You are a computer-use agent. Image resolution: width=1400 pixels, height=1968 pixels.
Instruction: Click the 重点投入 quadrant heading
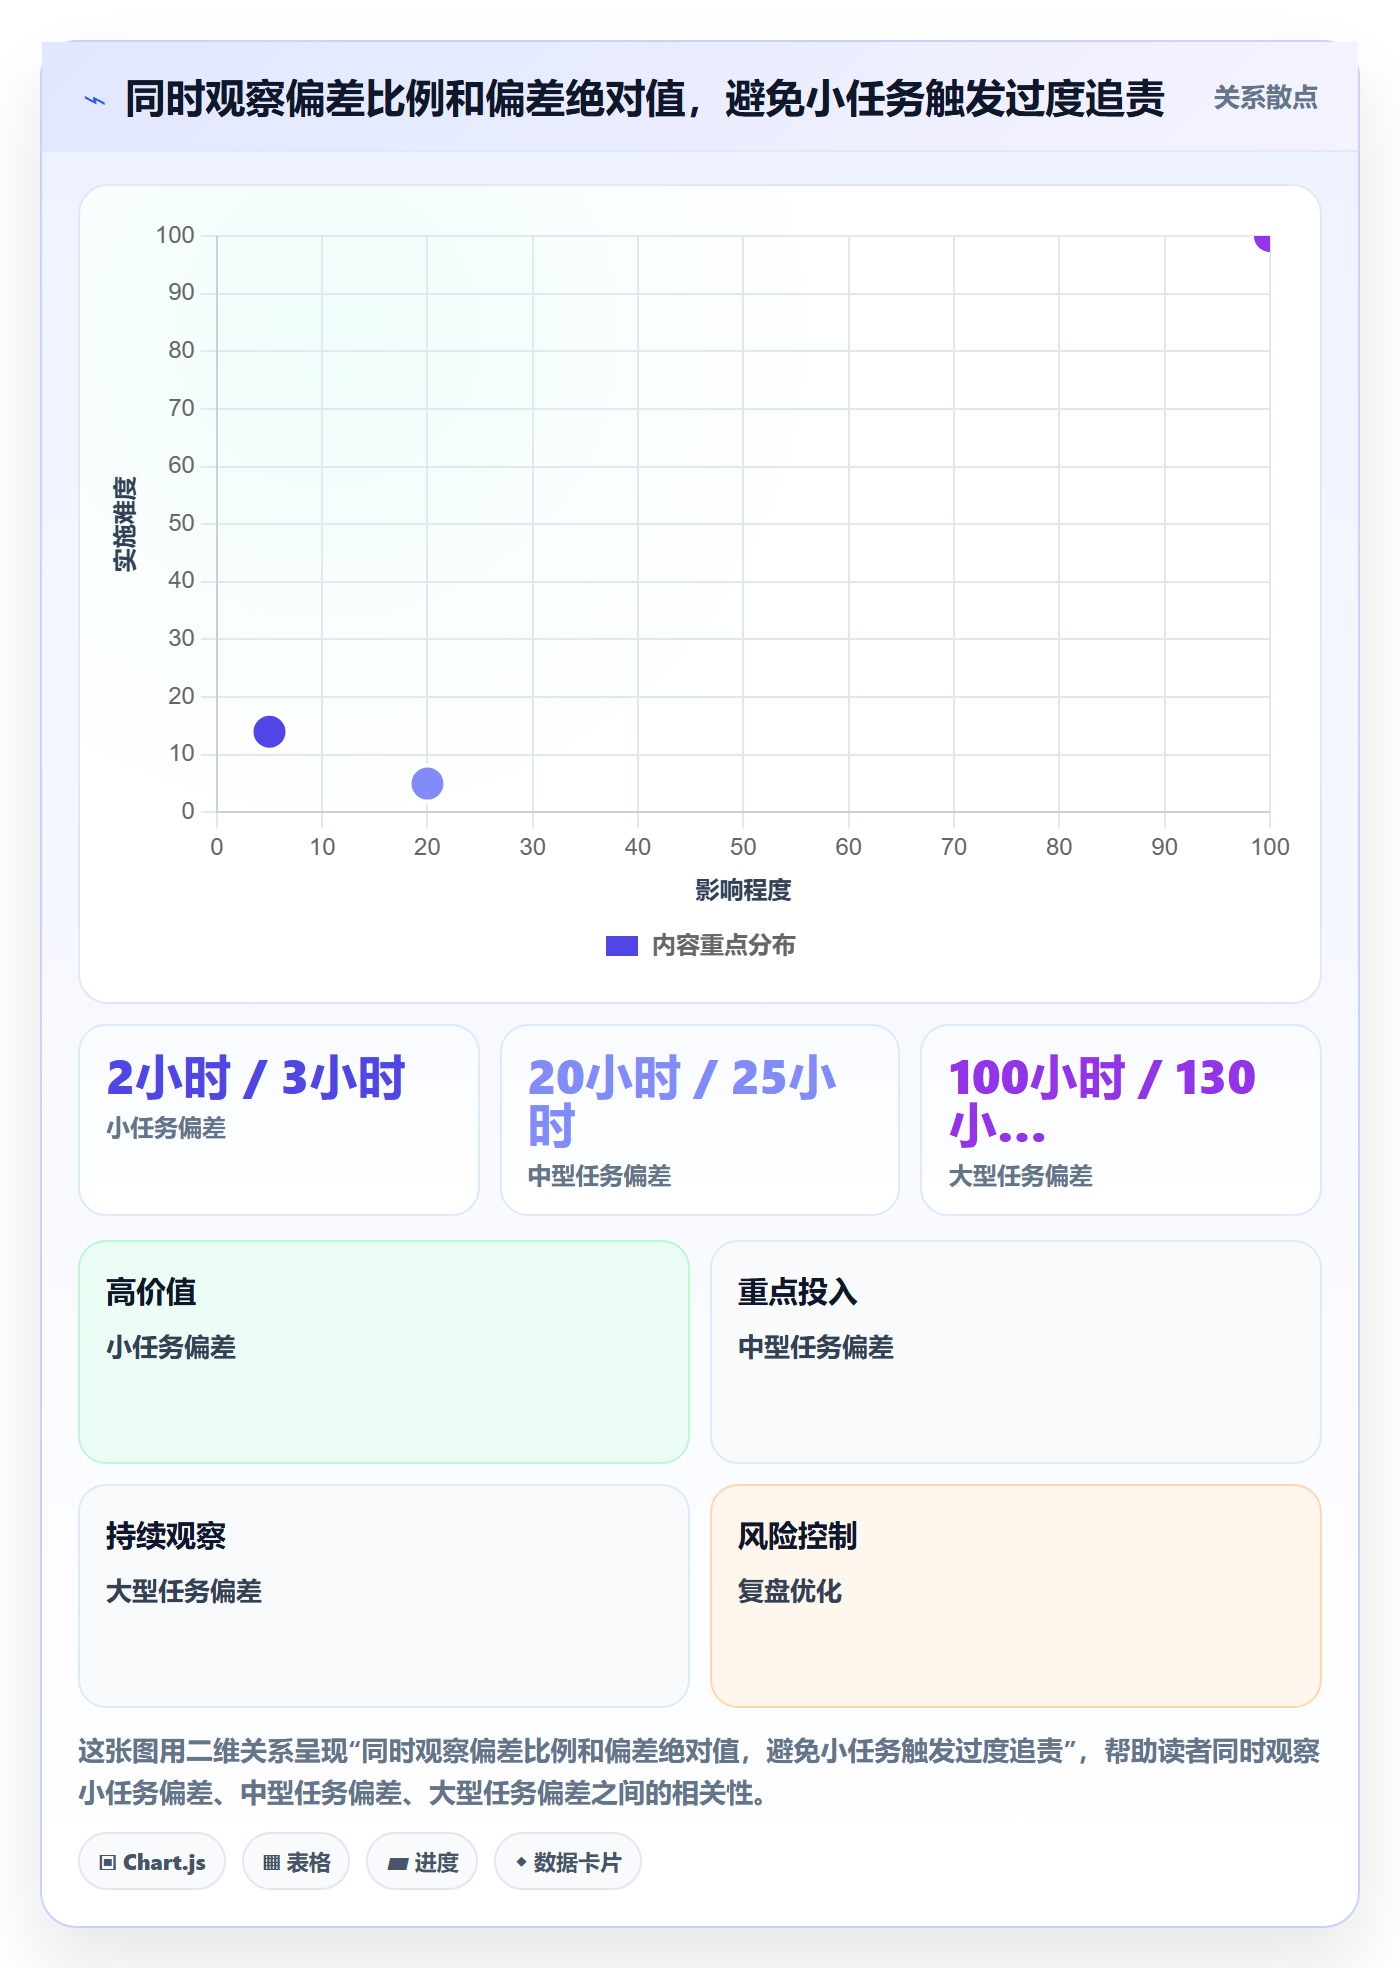coord(798,1292)
